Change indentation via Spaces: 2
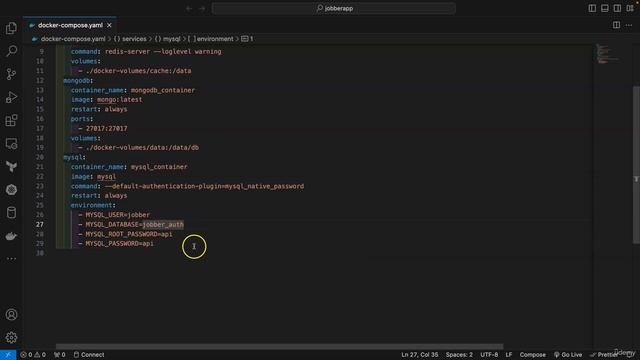The image size is (640, 360). (459, 355)
